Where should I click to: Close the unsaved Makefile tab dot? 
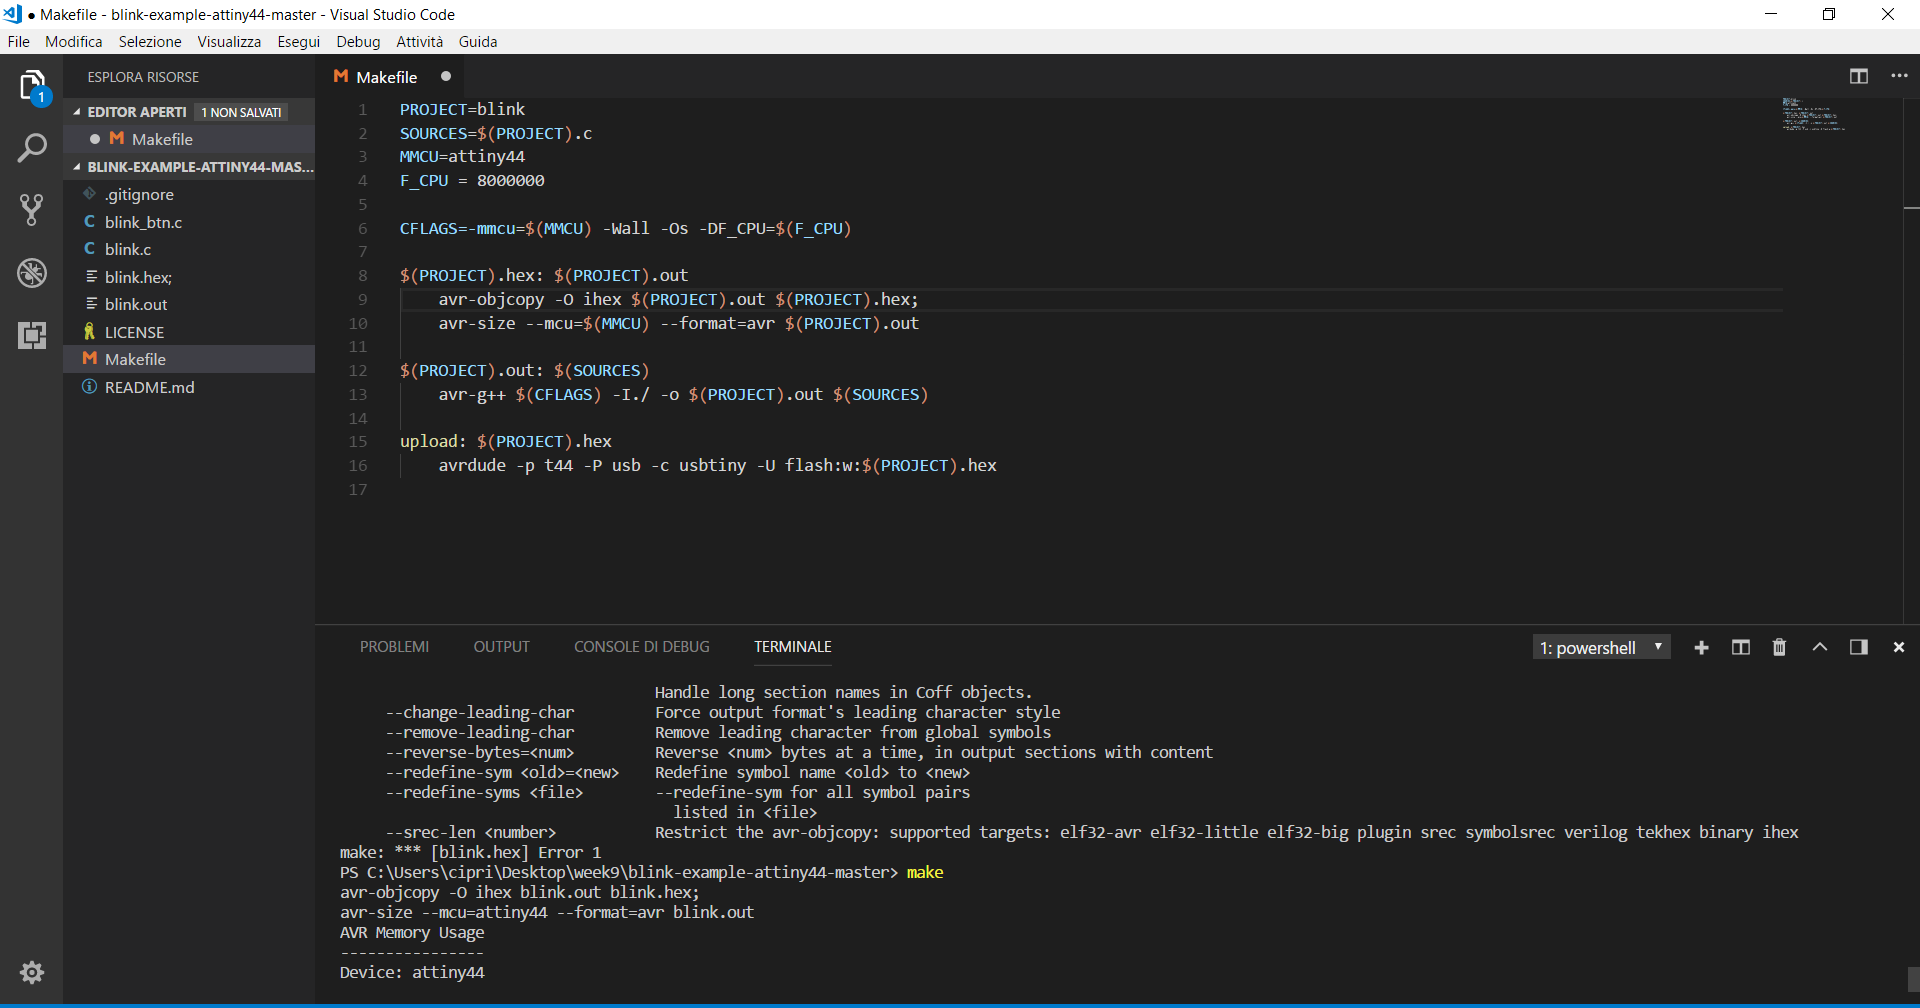click(446, 76)
